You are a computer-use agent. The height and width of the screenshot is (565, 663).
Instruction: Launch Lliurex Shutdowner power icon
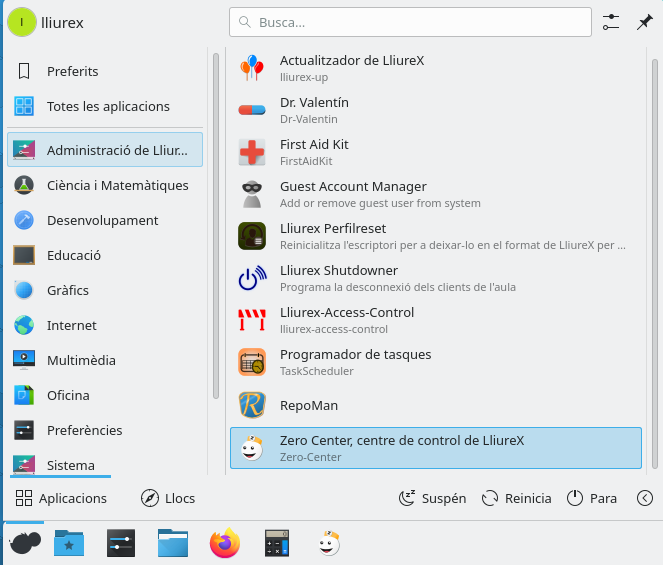pyautogui.click(x=252, y=278)
